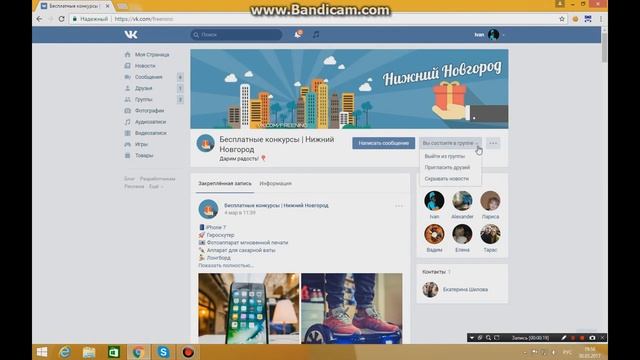
Task: Open post author Бесплатные конкурсы link
Action: (x=276, y=206)
